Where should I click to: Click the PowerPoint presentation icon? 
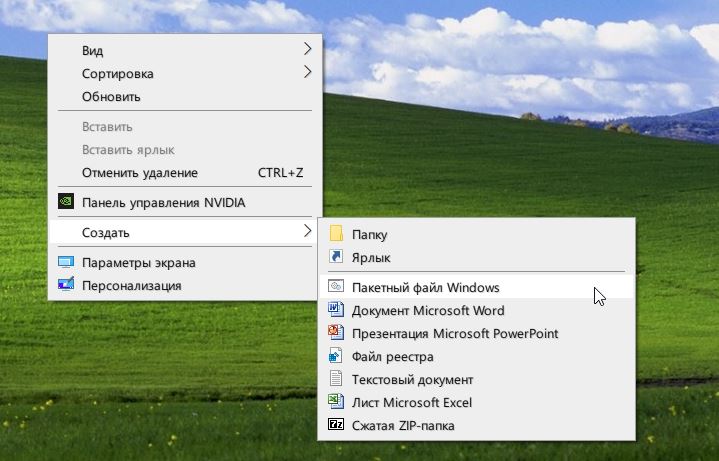click(x=336, y=332)
